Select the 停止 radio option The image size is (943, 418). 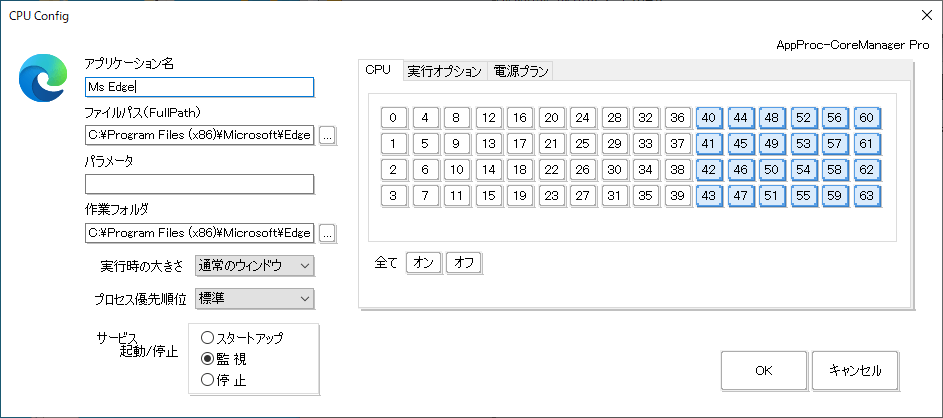[208, 379]
